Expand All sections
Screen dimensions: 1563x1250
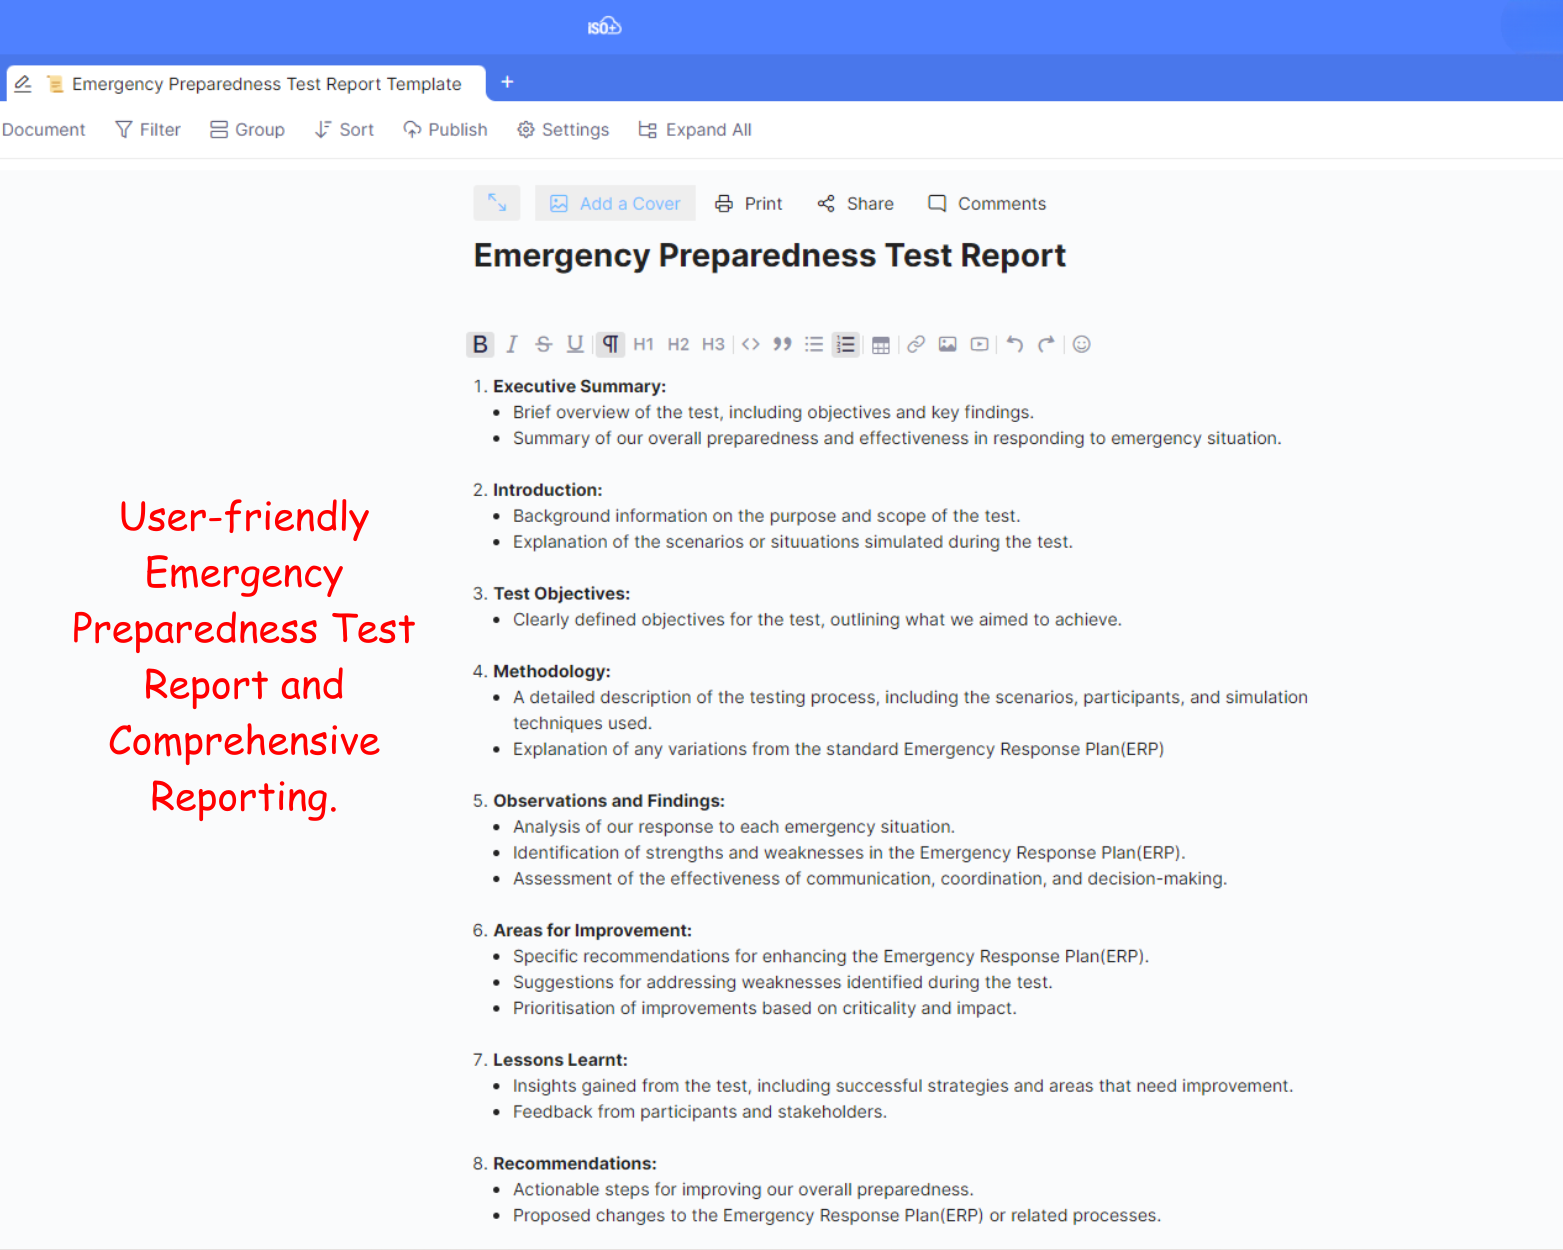695,130
